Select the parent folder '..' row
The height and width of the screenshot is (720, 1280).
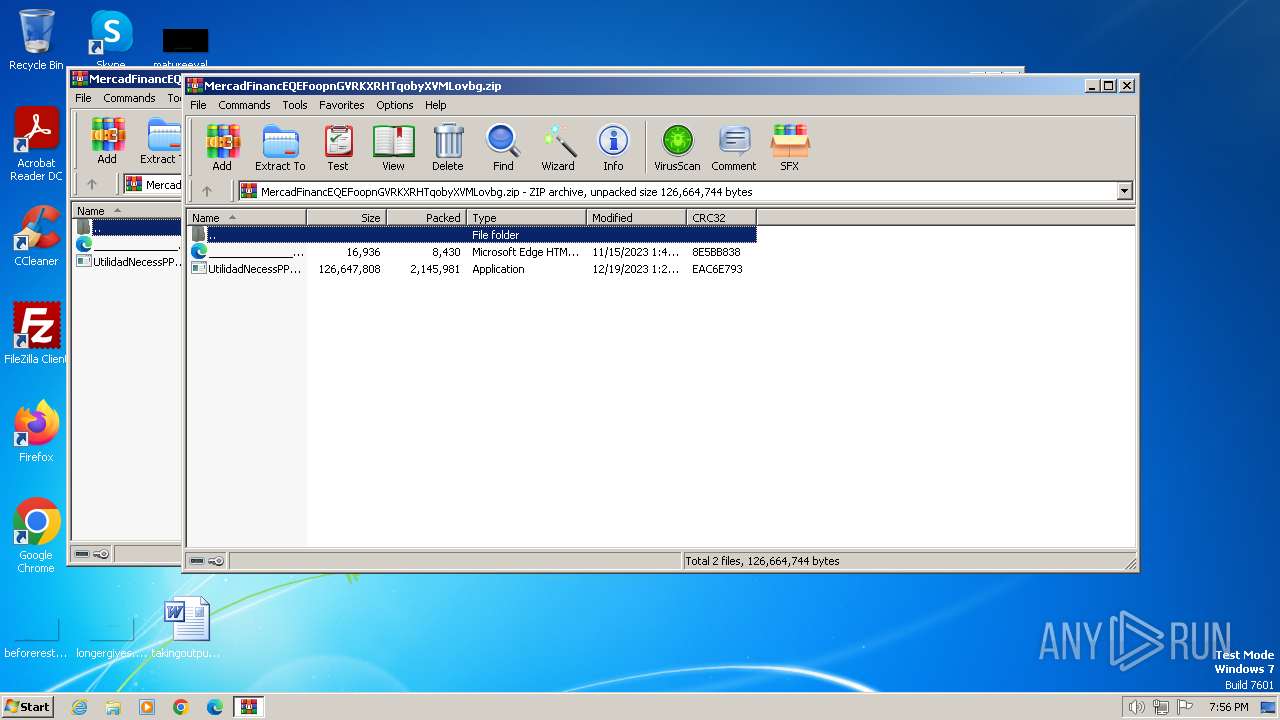471,235
